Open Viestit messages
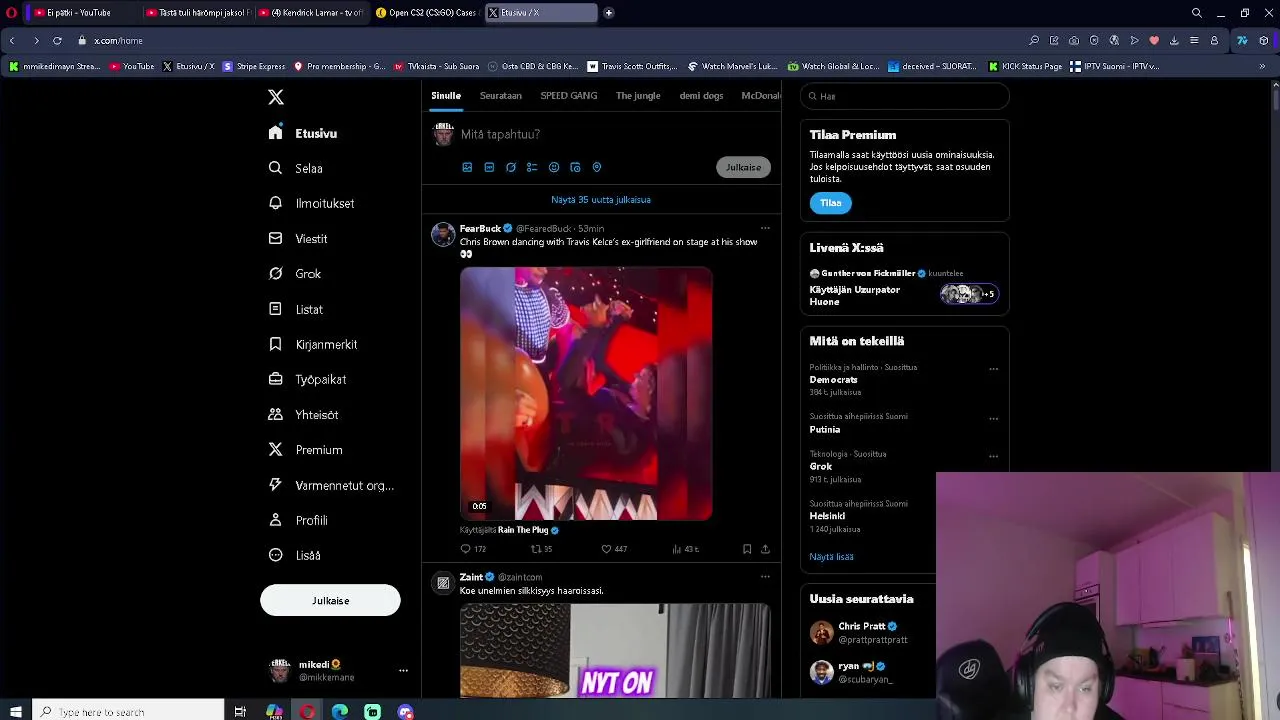1280x720 pixels. pos(298,238)
